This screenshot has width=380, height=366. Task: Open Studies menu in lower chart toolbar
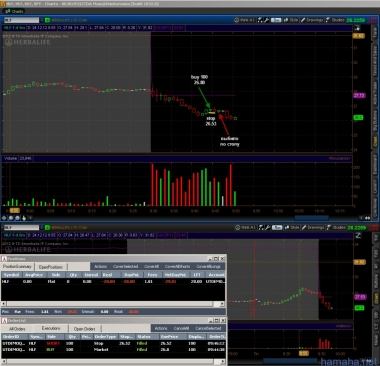pyautogui.click(x=336, y=227)
